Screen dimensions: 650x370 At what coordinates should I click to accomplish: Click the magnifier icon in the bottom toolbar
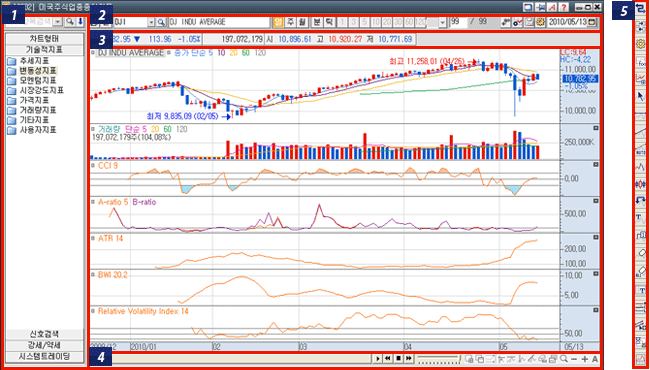click(563, 359)
